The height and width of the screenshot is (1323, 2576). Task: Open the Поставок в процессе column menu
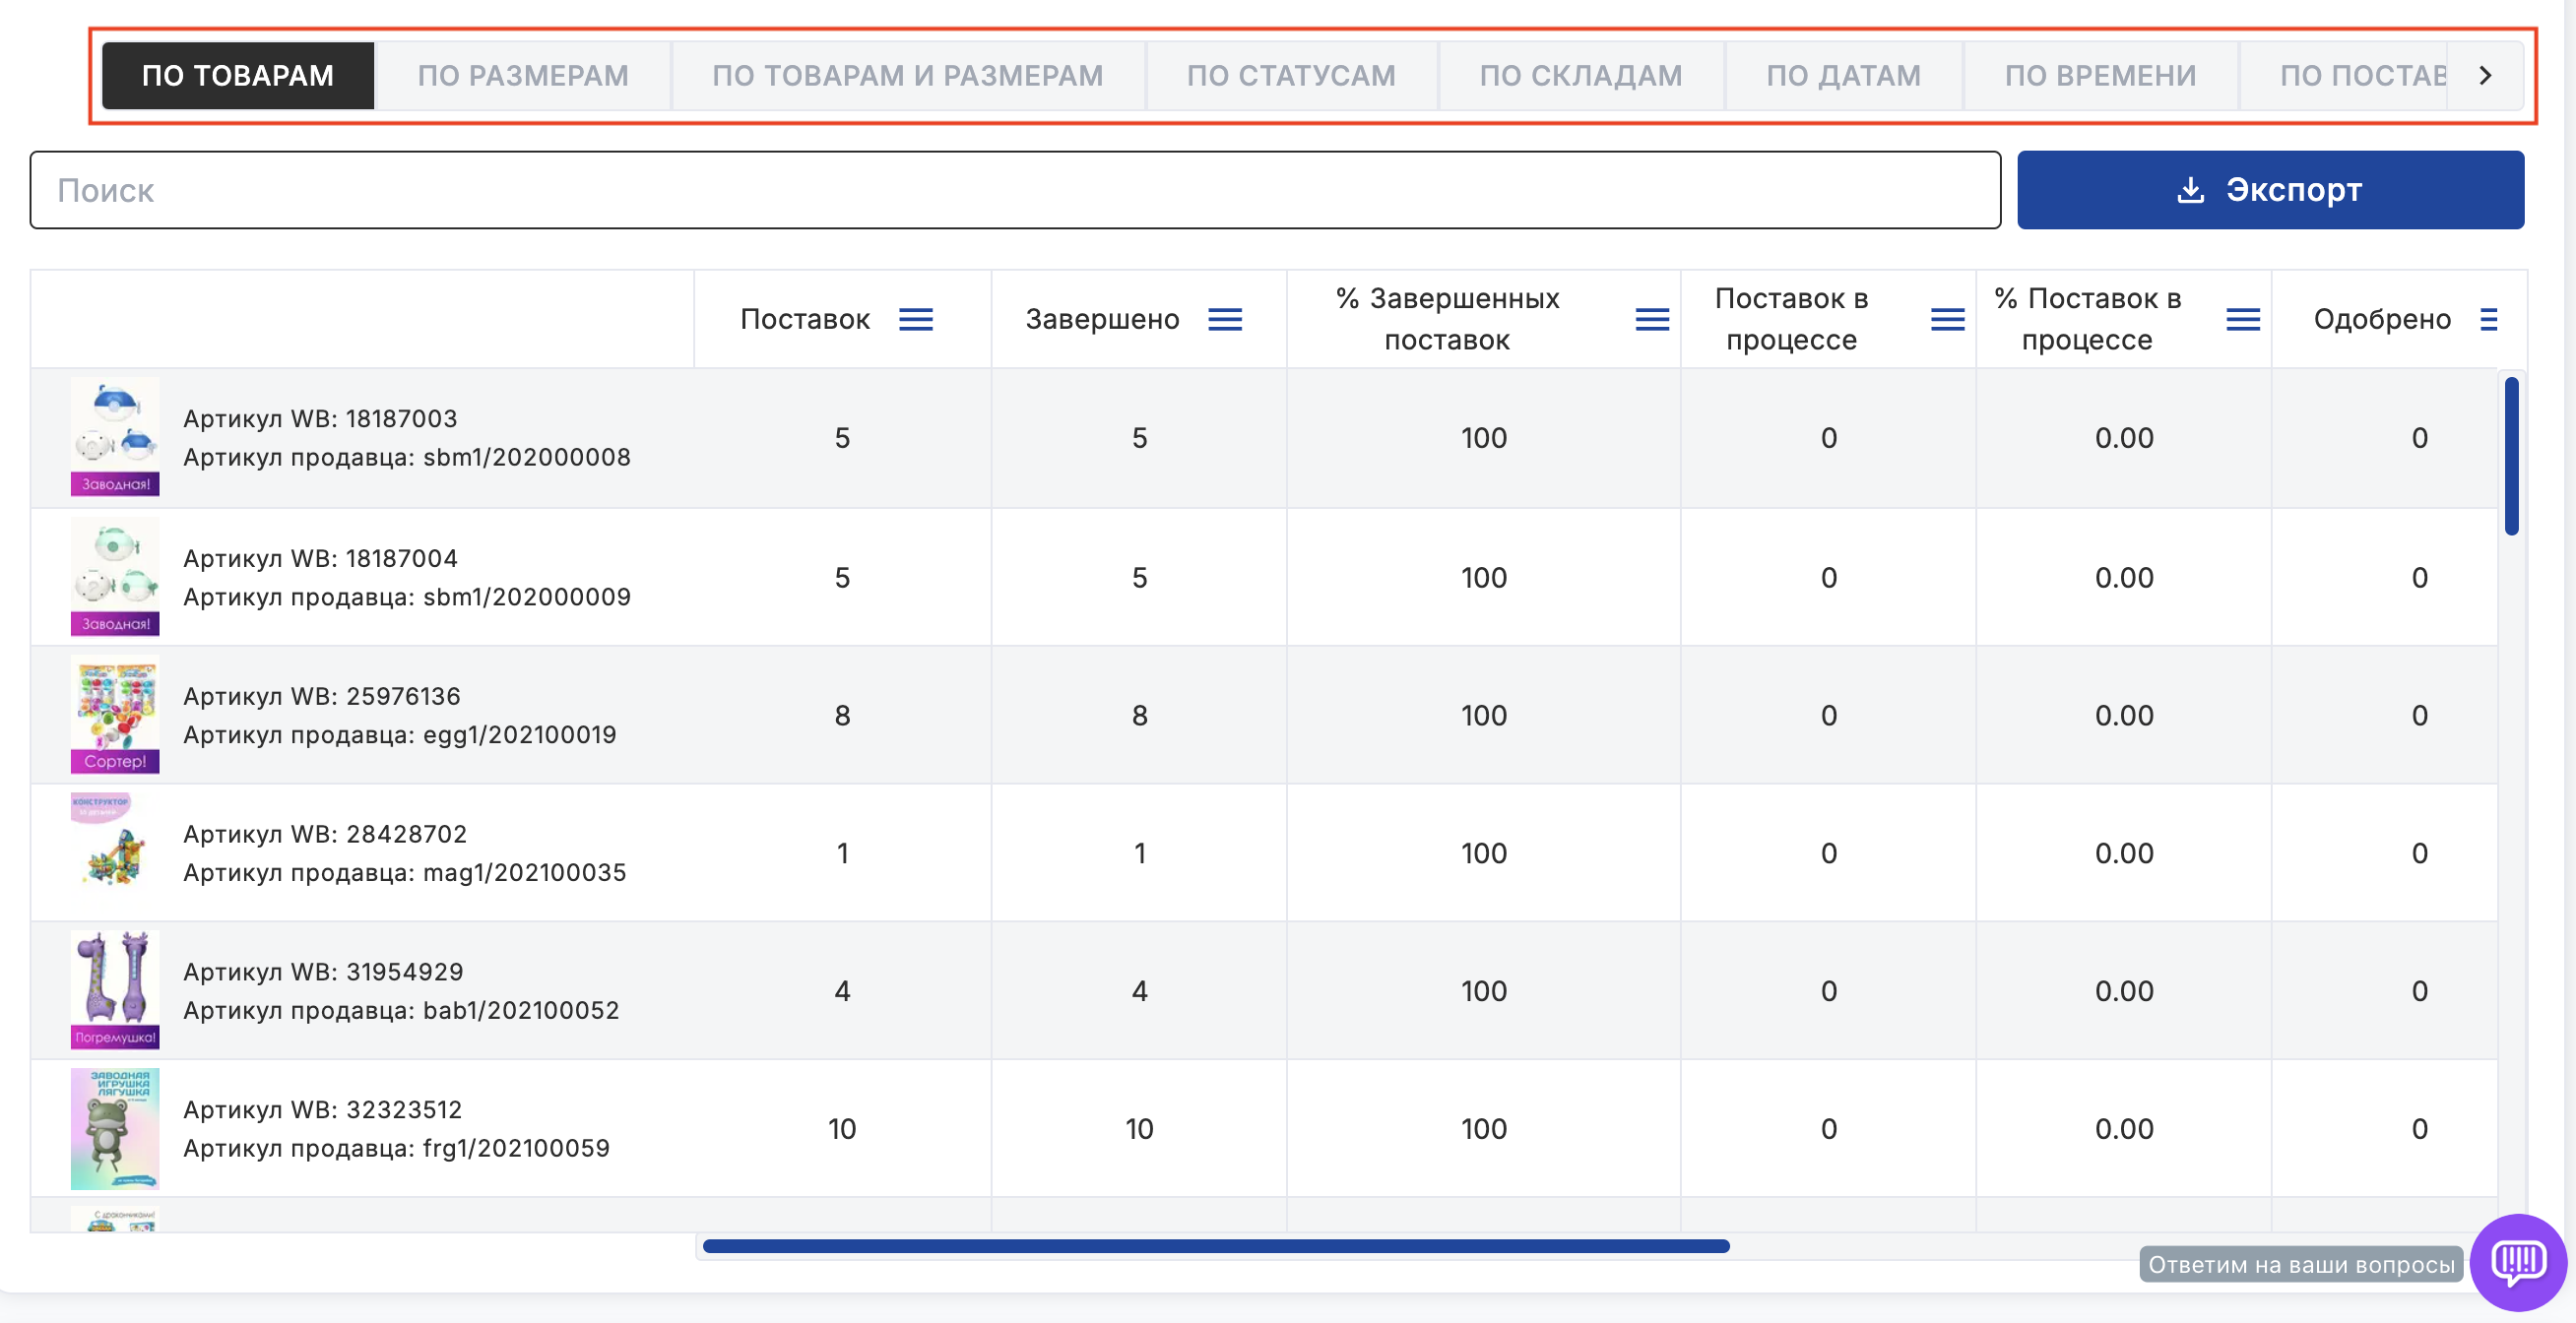pyautogui.click(x=1946, y=319)
